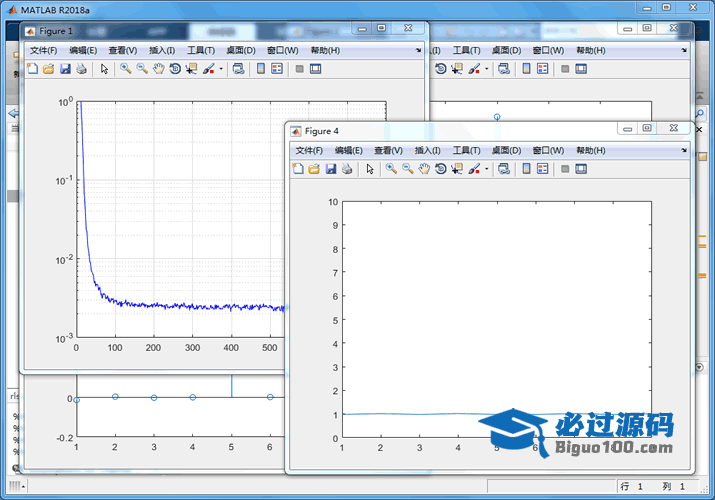Image resolution: width=715 pixels, height=500 pixels.
Task: Click Save icon in Figure 4 toolbar
Action: tap(331, 169)
